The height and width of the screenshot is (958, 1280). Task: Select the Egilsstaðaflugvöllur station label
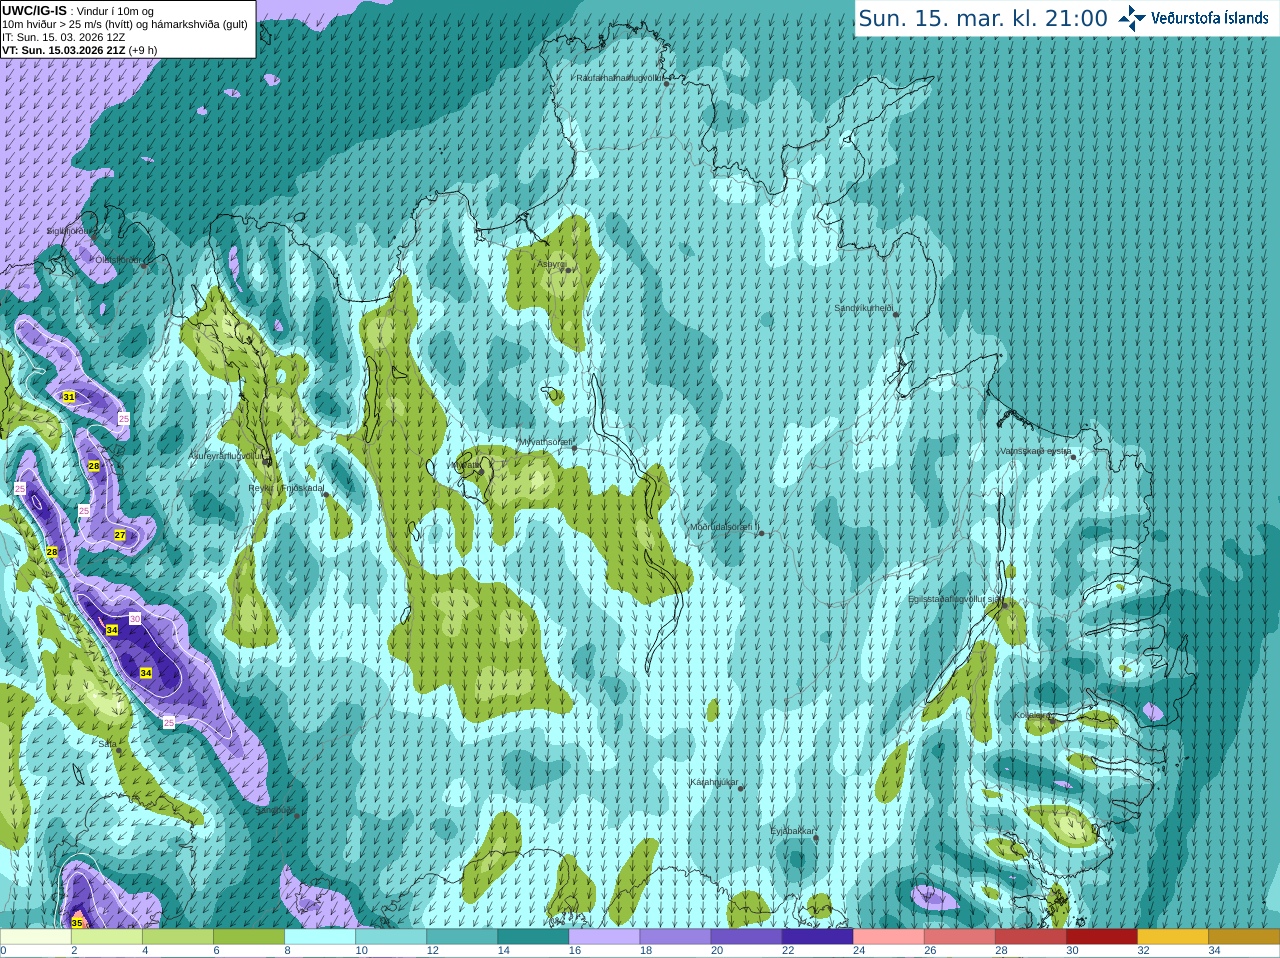click(x=954, y=599)
